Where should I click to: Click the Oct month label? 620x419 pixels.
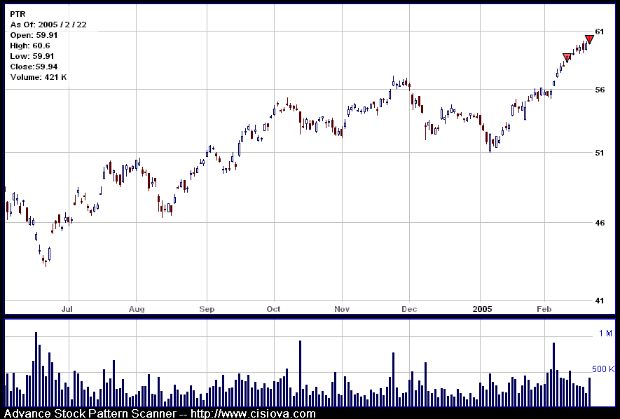click(273, 309)
